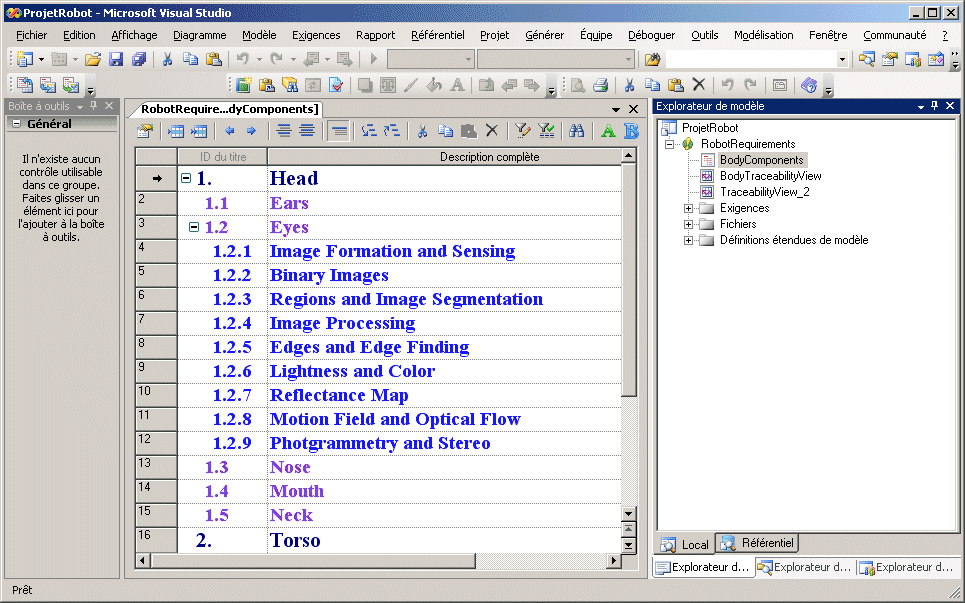Open the Exigences menu

(x=316, y=35)
